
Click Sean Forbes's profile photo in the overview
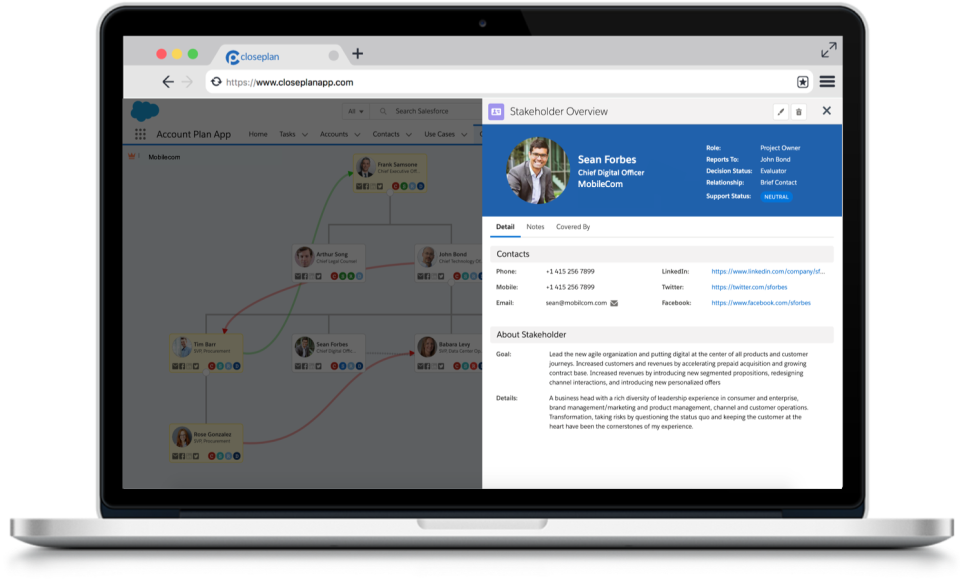click(538, 170)
